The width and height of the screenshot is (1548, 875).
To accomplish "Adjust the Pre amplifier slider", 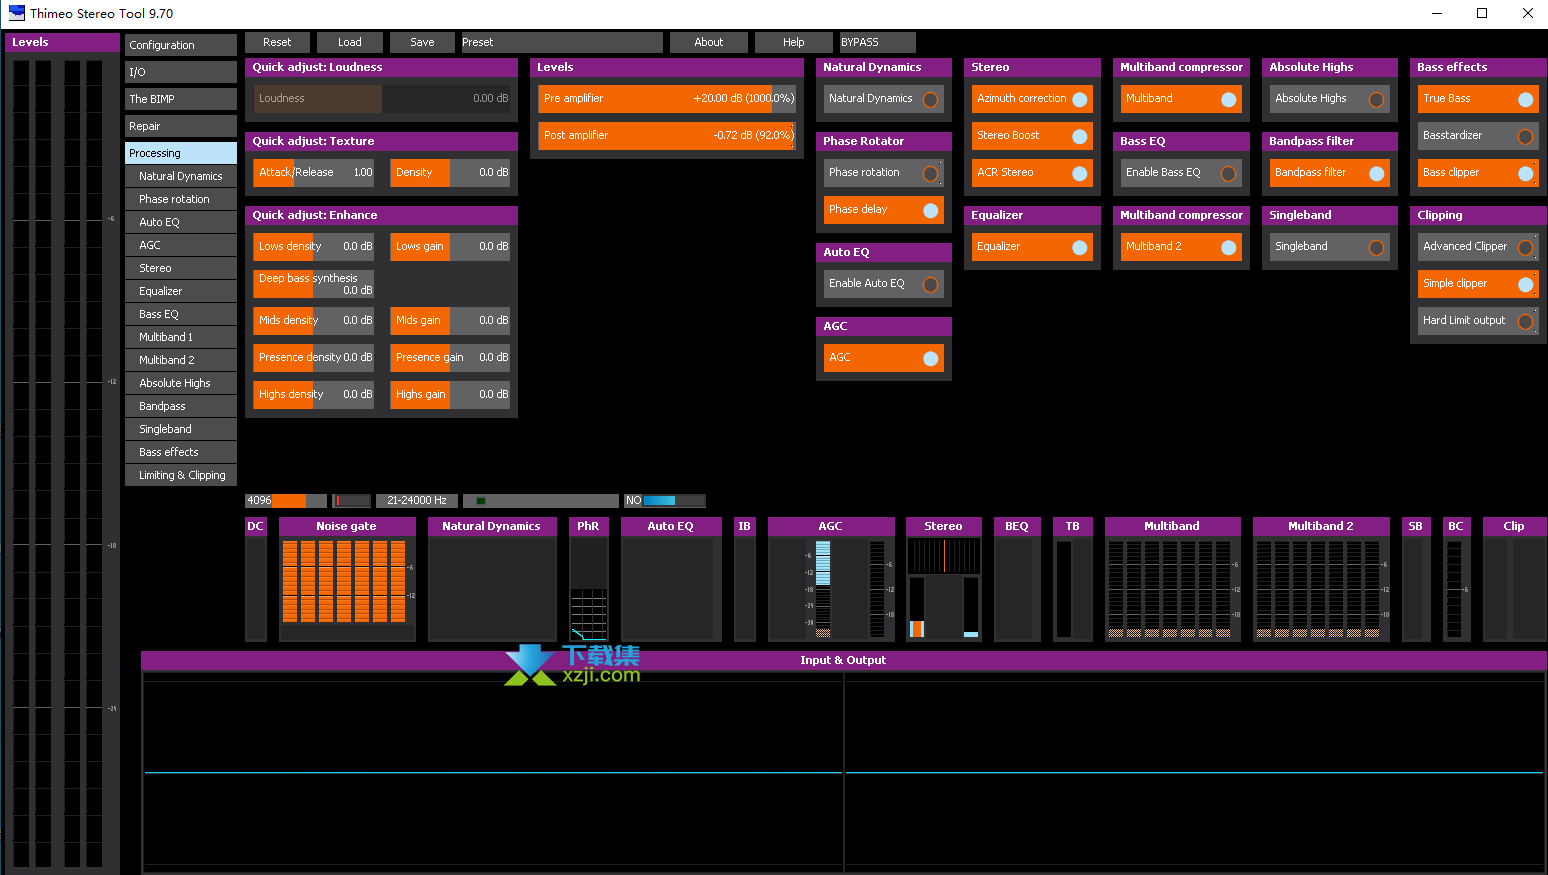I will pyautogui.click(x=667, y=99).
